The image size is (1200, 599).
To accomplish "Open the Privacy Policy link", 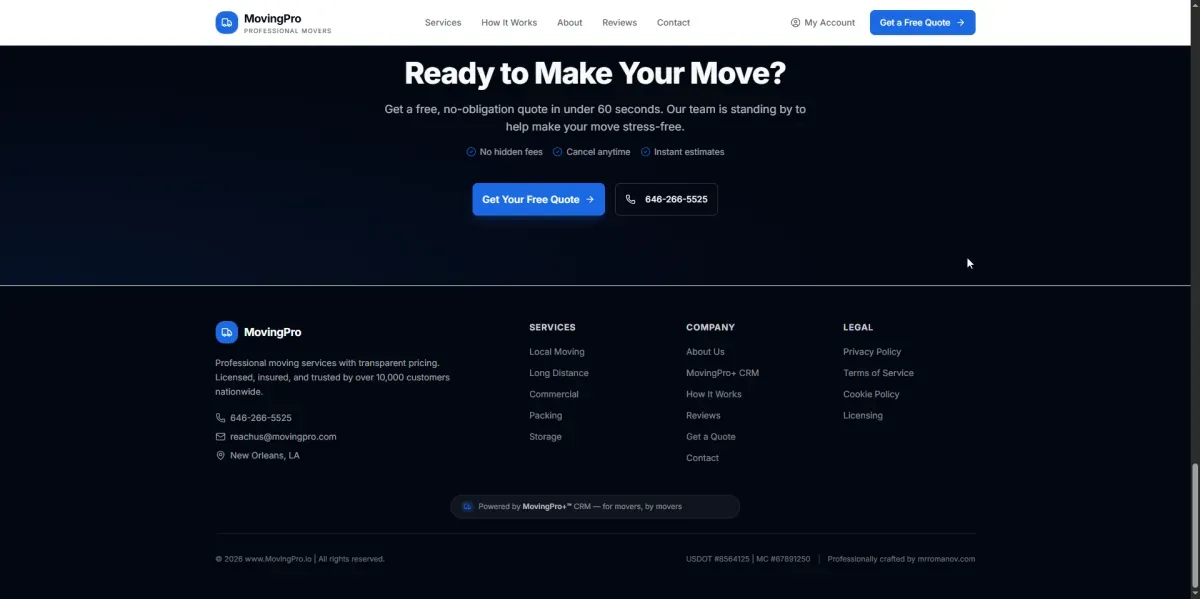I will 872,352.
